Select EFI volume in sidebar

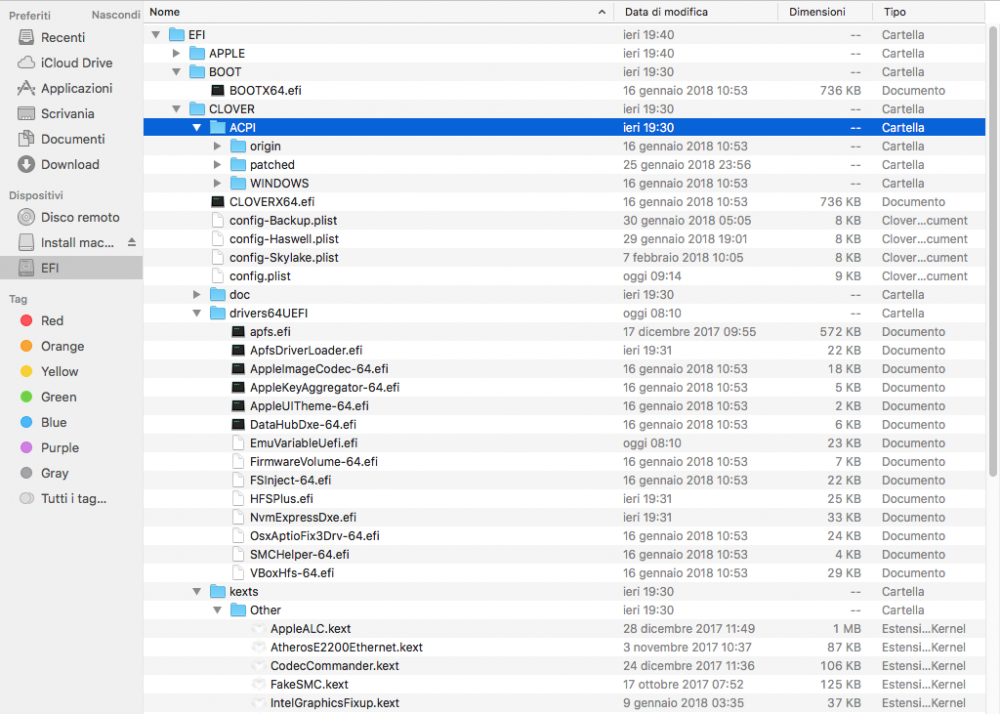[x=71, y=268]
